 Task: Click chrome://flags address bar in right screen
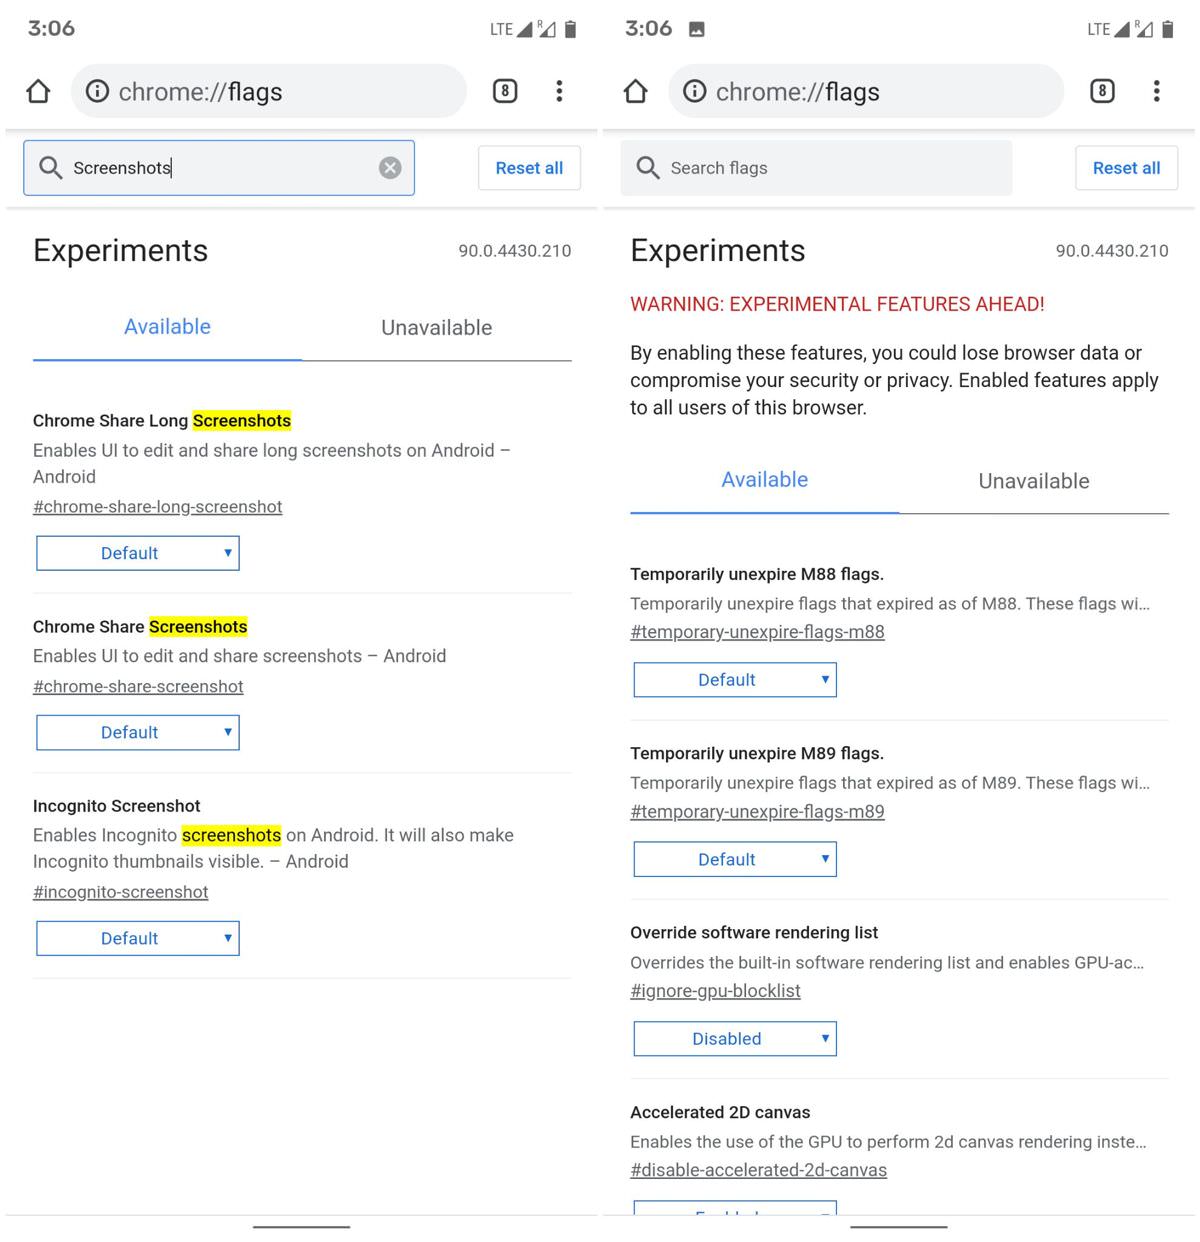pyautogui.click(x=865, y=92)
